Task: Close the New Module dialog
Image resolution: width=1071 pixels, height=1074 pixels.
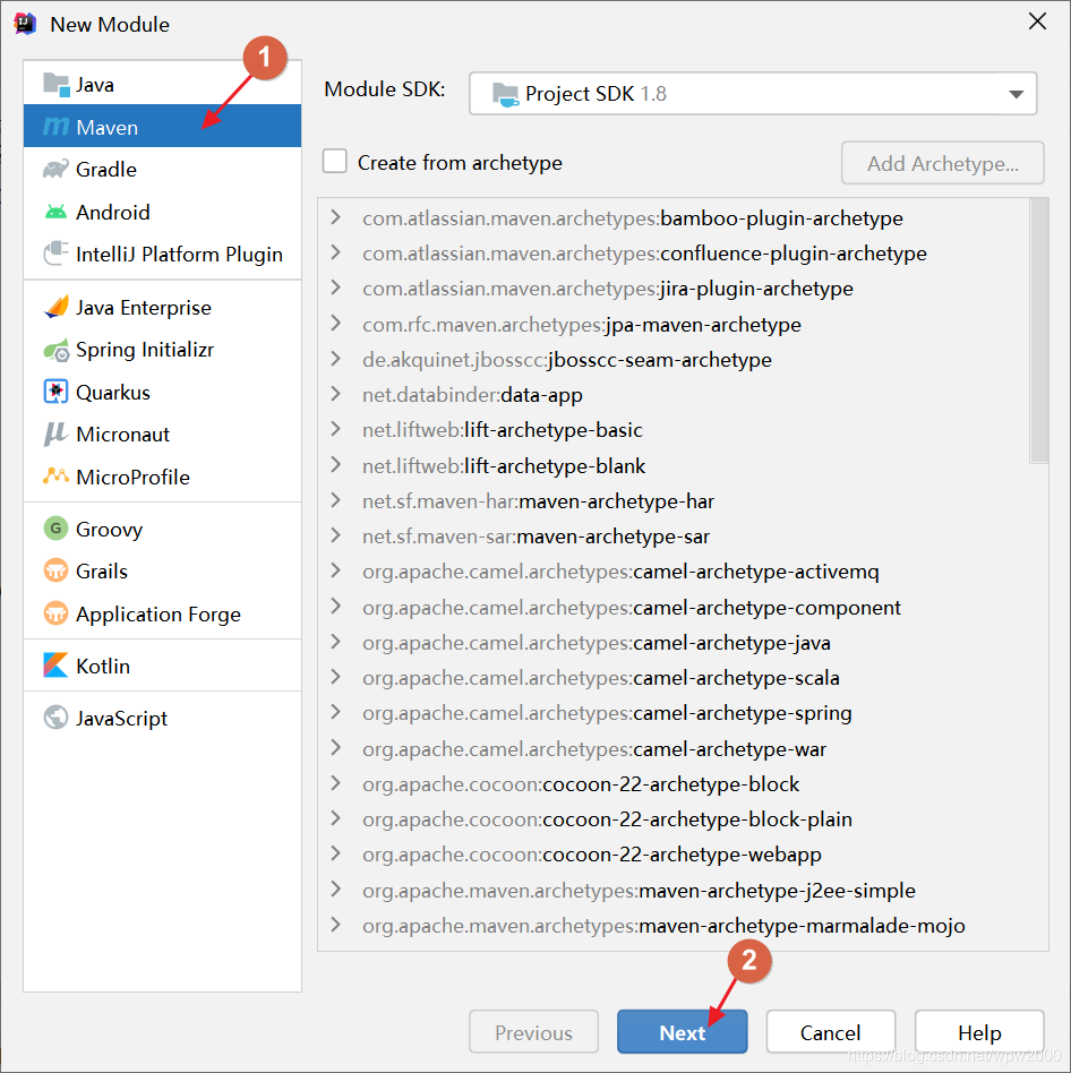Action: pos(1037,21)
